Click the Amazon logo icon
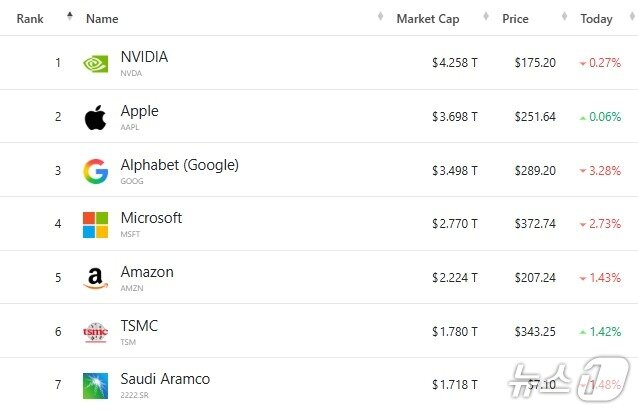 [95, 279]
